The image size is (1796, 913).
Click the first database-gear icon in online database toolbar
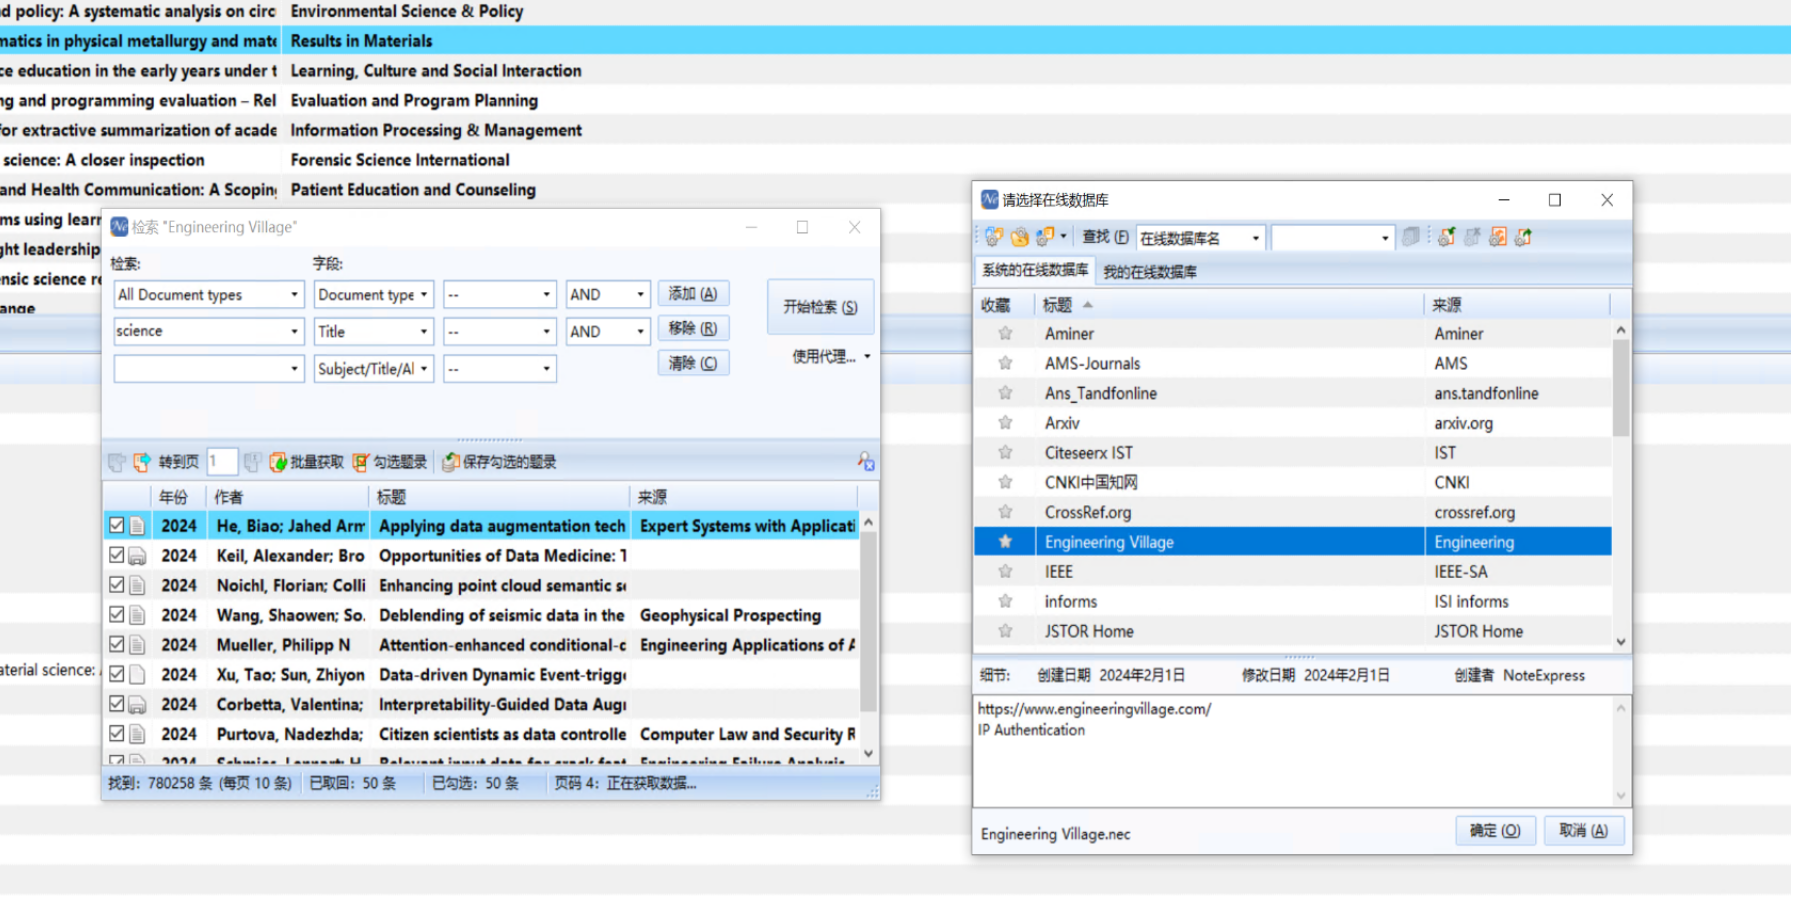tap(993, 237)
